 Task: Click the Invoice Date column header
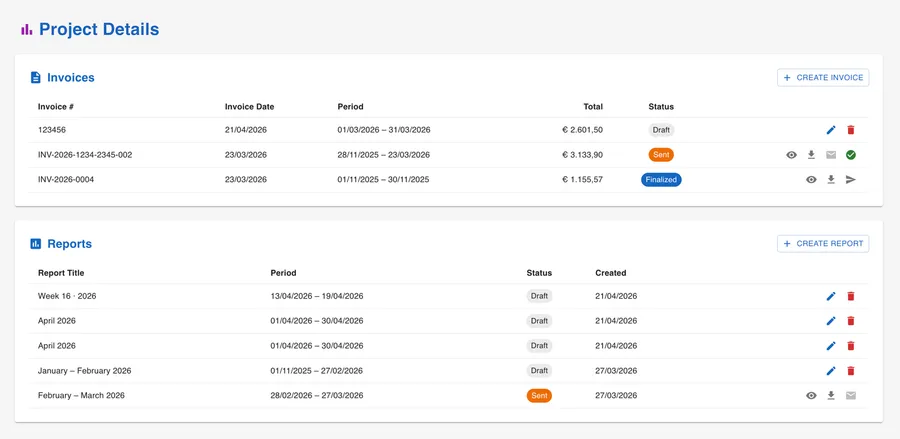250,107
